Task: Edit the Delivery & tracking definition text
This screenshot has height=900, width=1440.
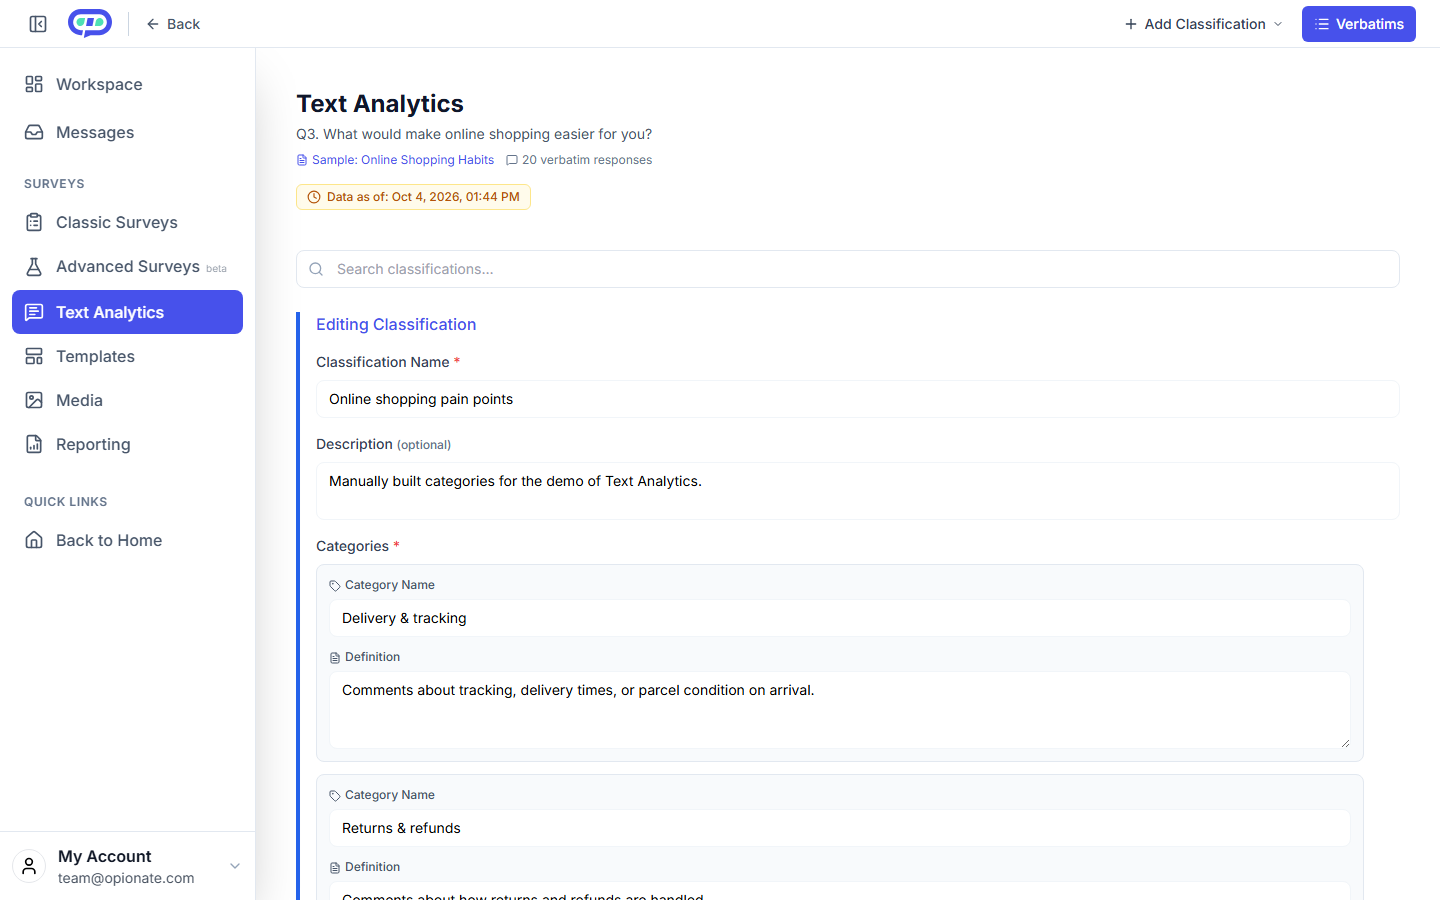Action: (840, 710)
